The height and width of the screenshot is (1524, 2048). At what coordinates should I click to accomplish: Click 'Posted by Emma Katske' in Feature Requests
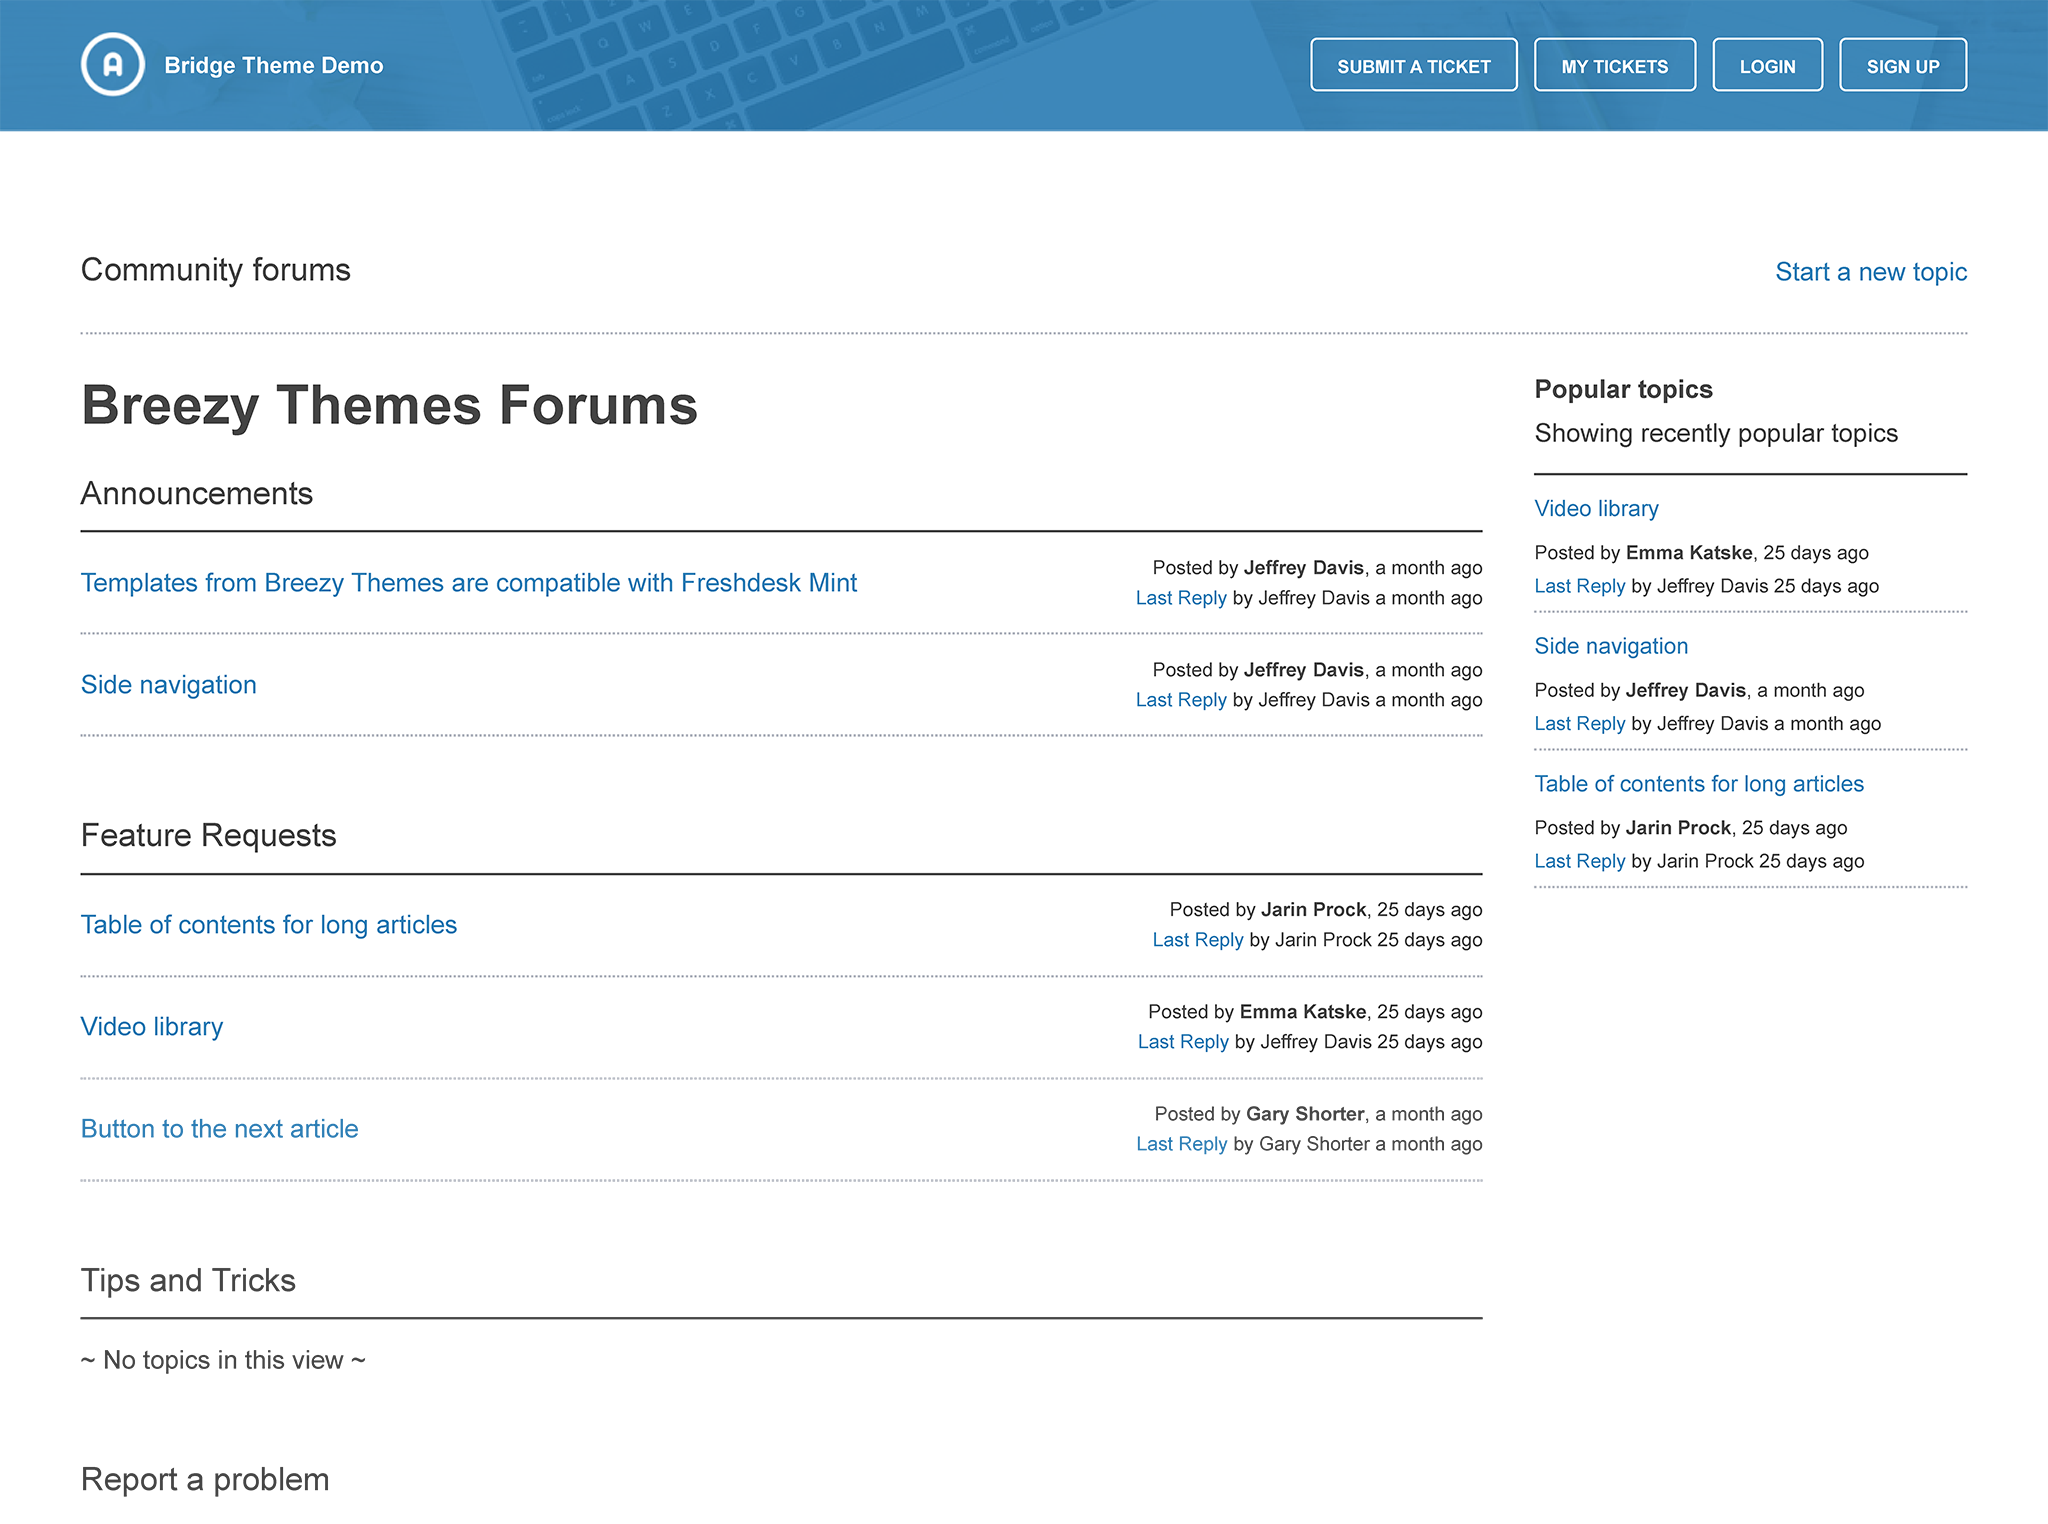click(1257, 1012)
